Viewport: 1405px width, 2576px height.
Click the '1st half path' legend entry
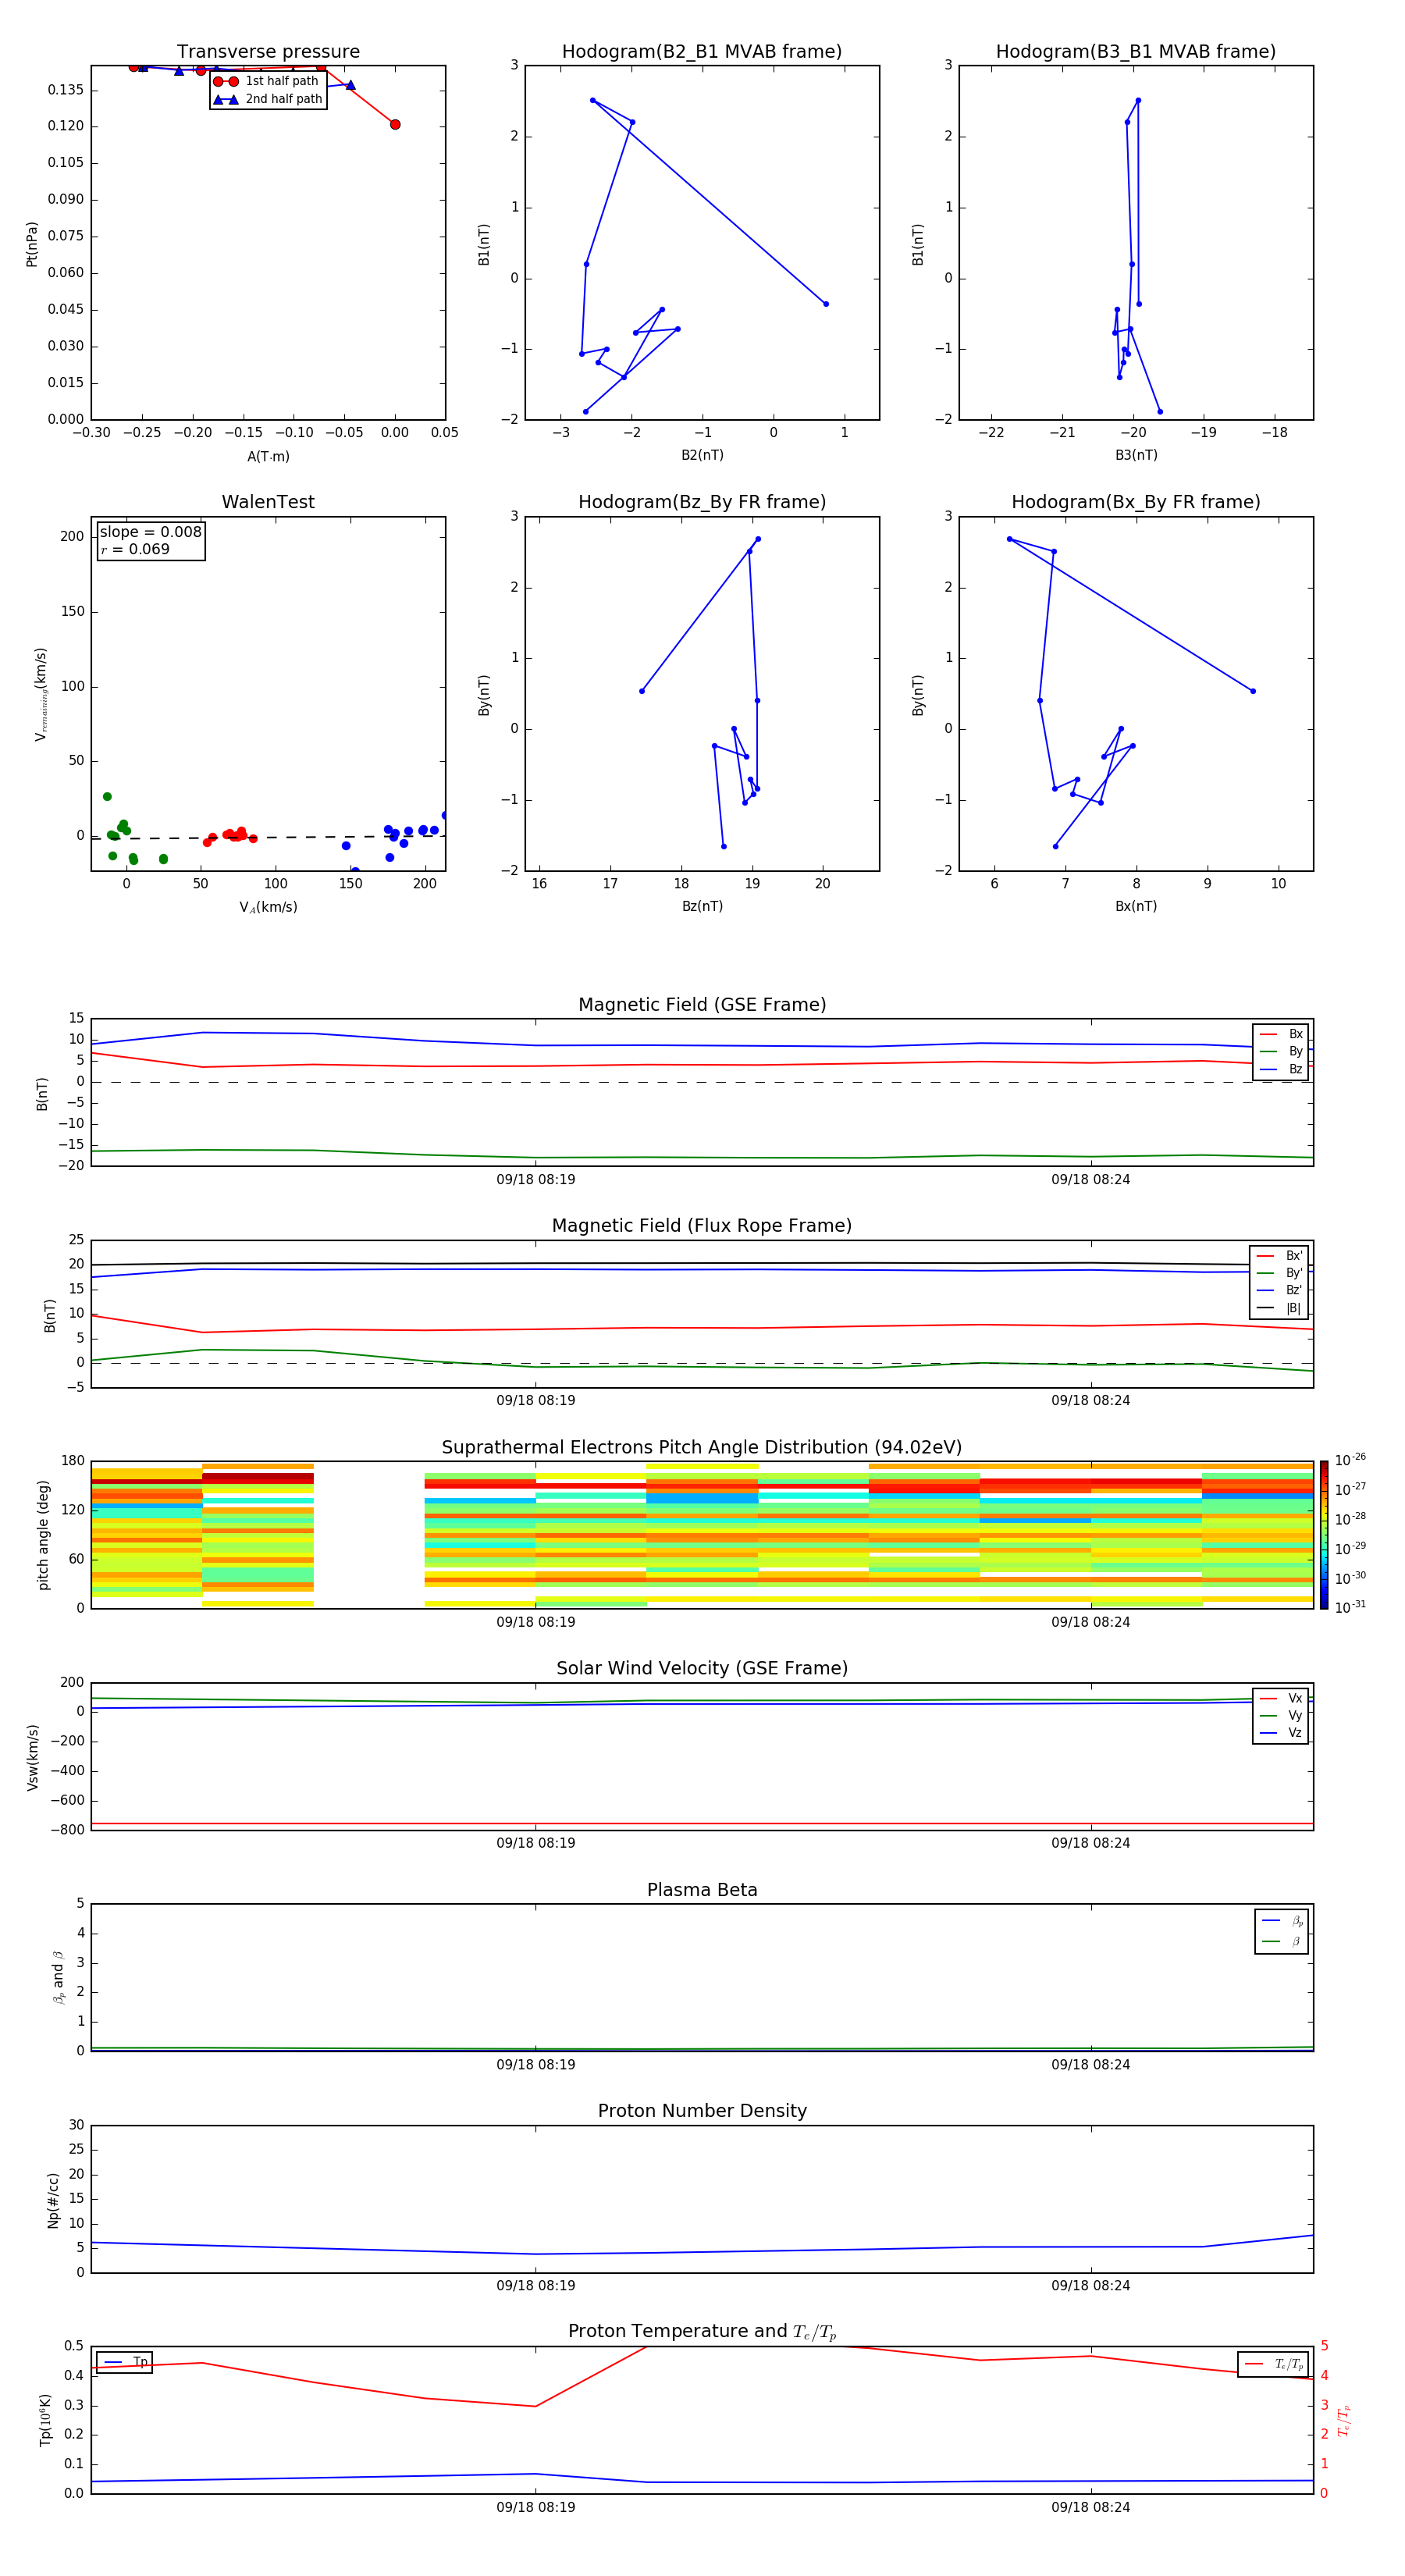tap(267, 81)
